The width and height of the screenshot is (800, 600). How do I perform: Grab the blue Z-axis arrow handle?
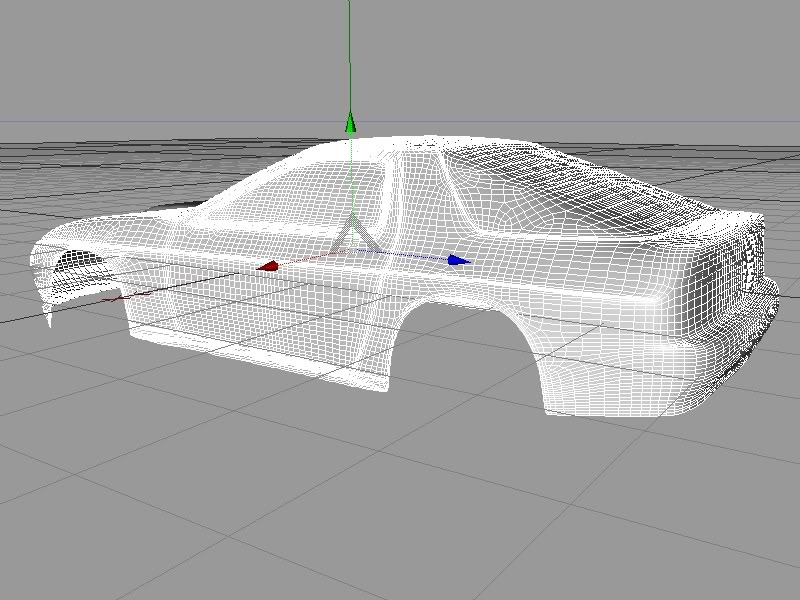point(459,260)
